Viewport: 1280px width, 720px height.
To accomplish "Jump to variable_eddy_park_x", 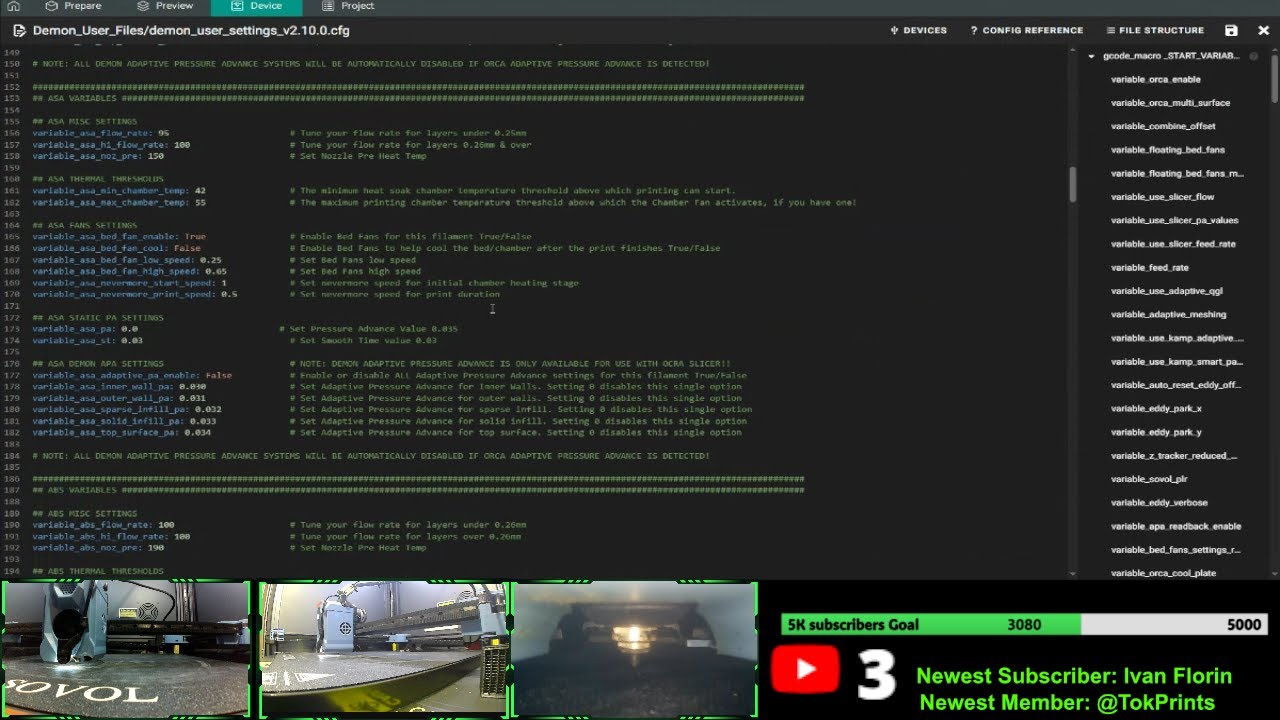I will [x=1156, y=408].
